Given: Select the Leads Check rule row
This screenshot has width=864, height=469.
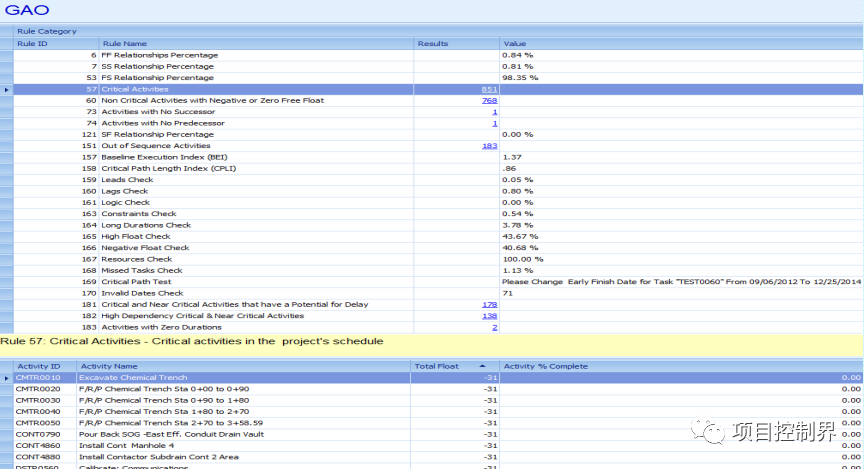Looking at the screenshot, I should point(439,180).
